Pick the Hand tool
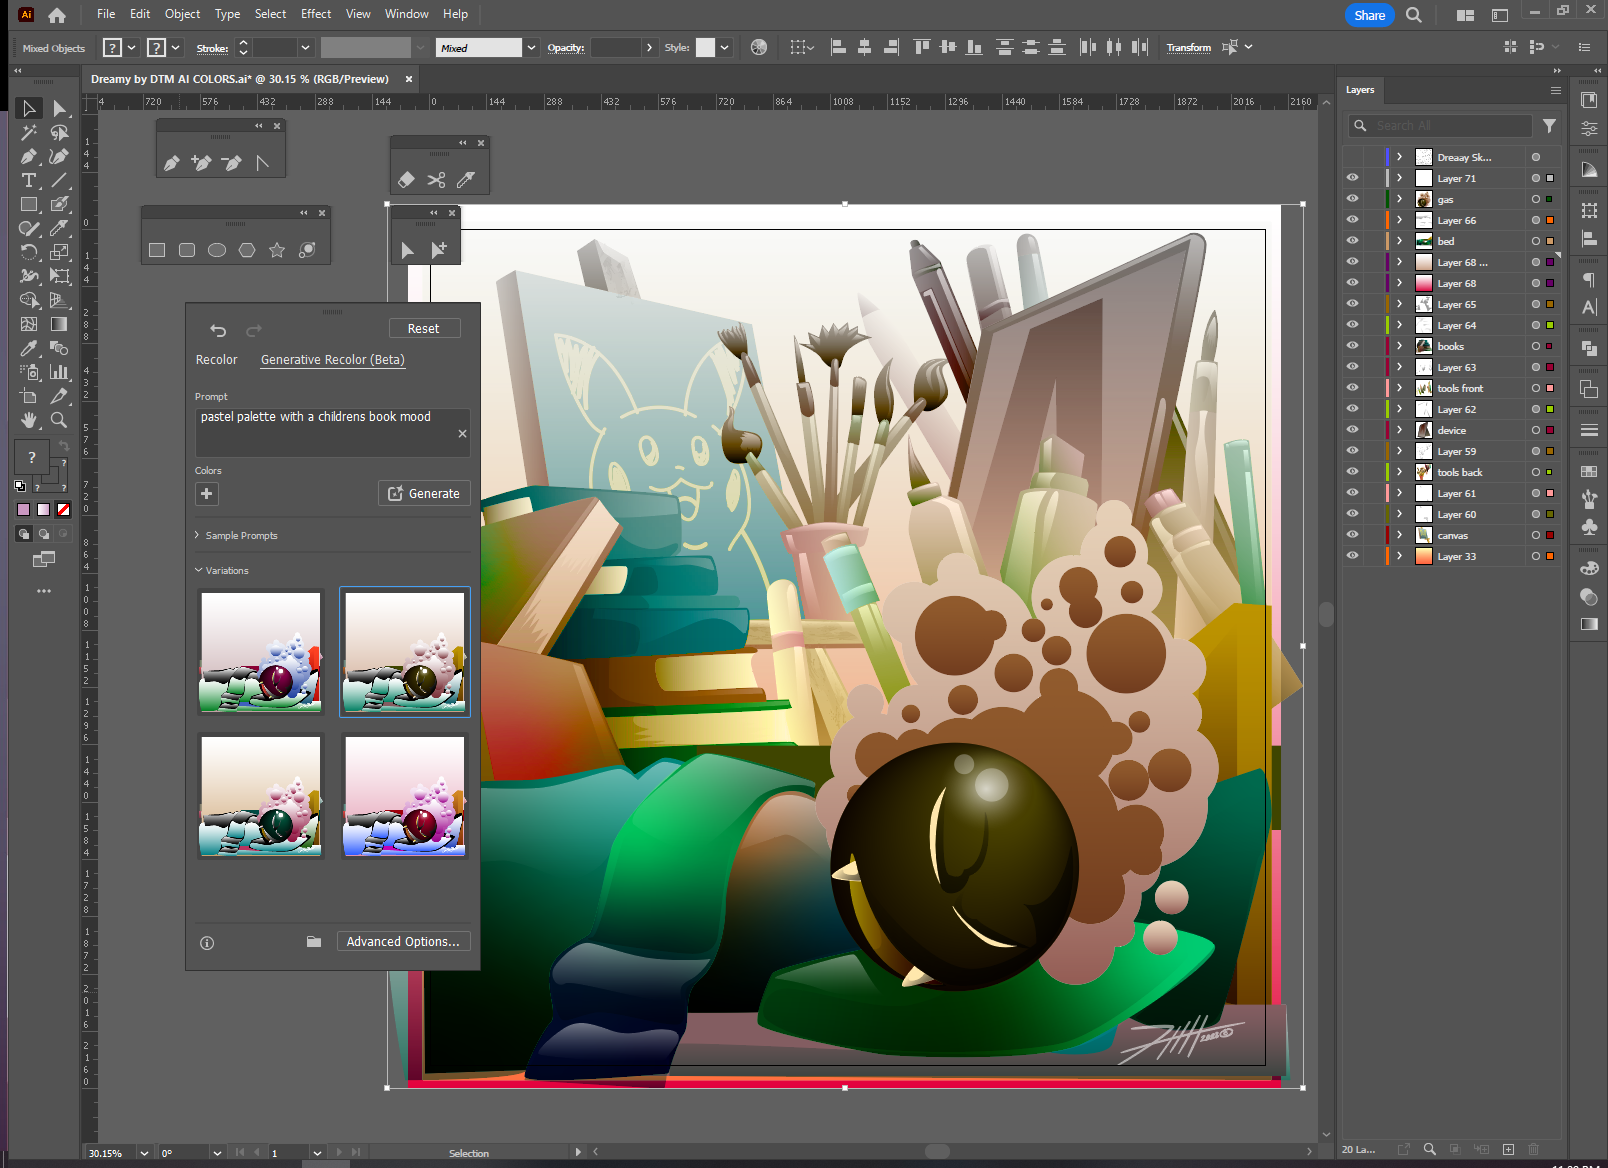Viewport: 1608px width, 1168px height. tap(29, 421)
